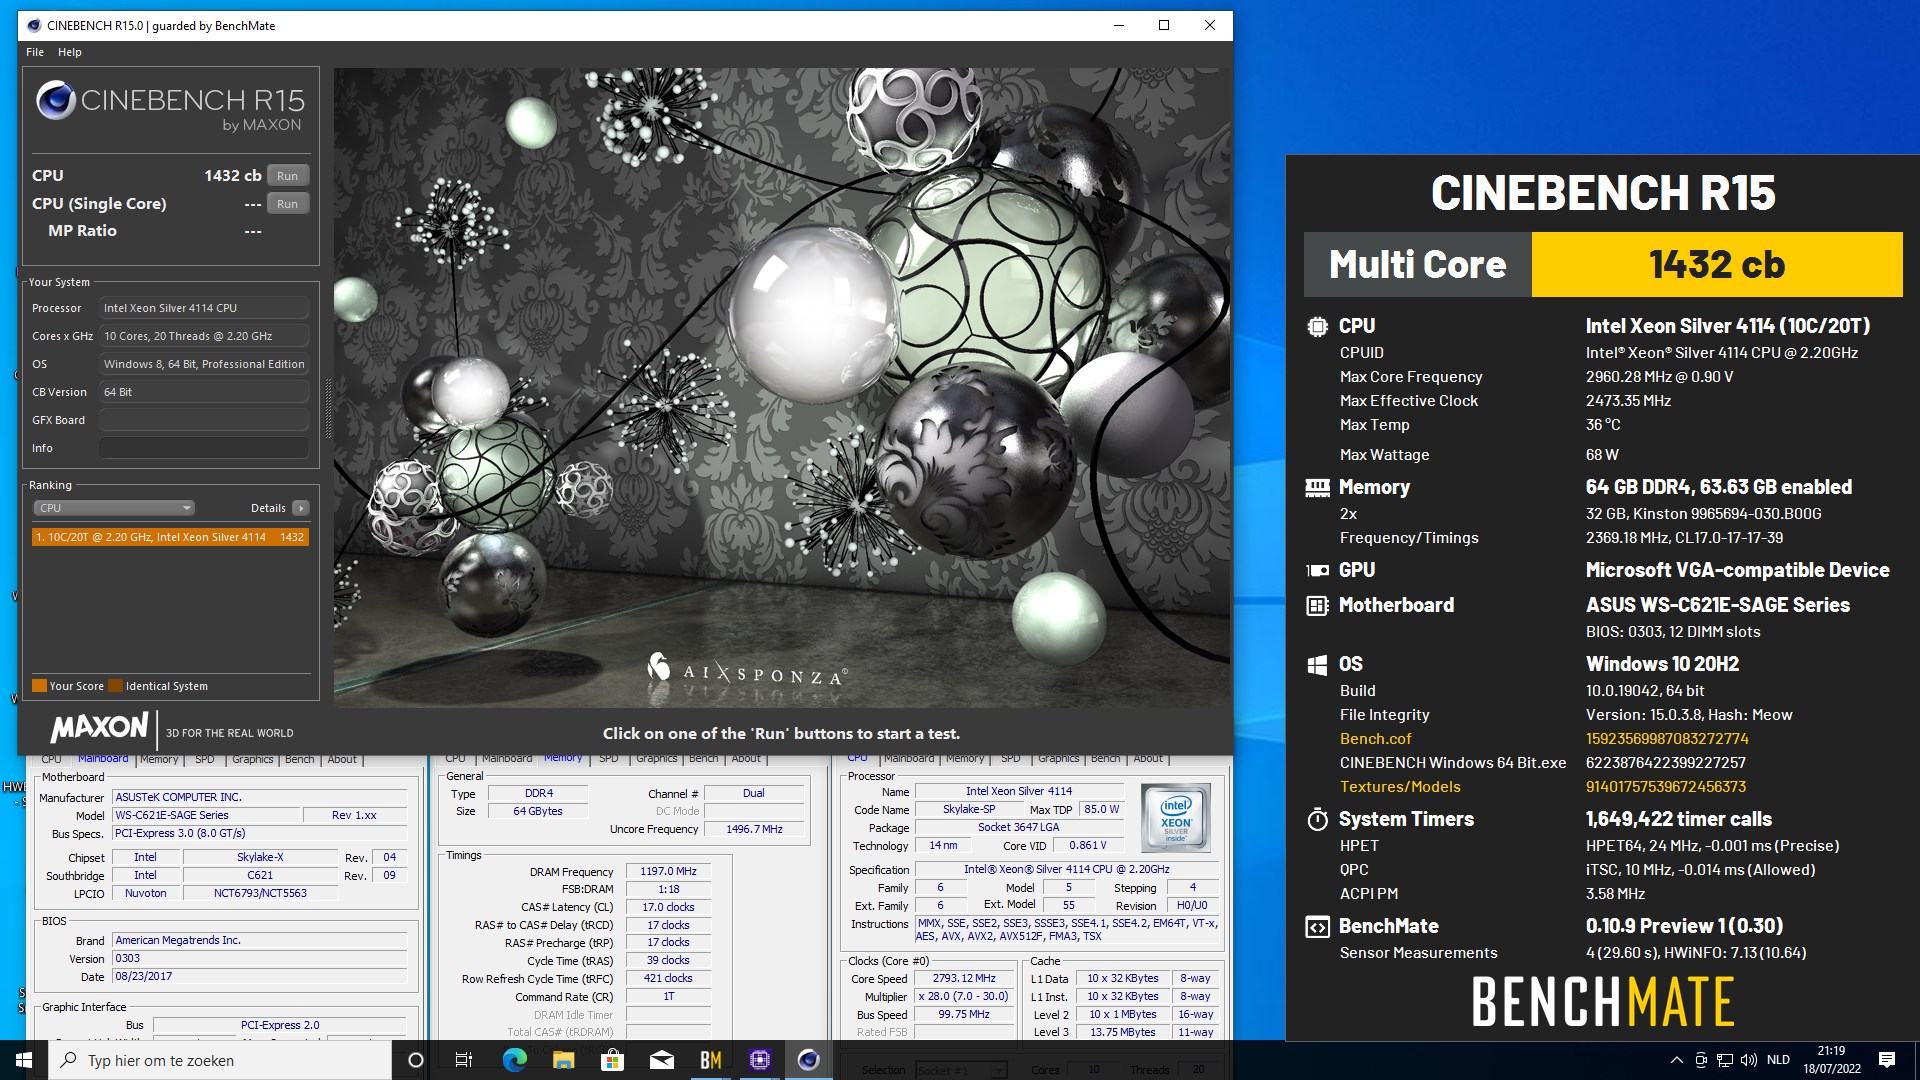This screenshot has height=1080, width=1920.
Task: Click the NLD input language indicator
Action: (1778, 1060)
